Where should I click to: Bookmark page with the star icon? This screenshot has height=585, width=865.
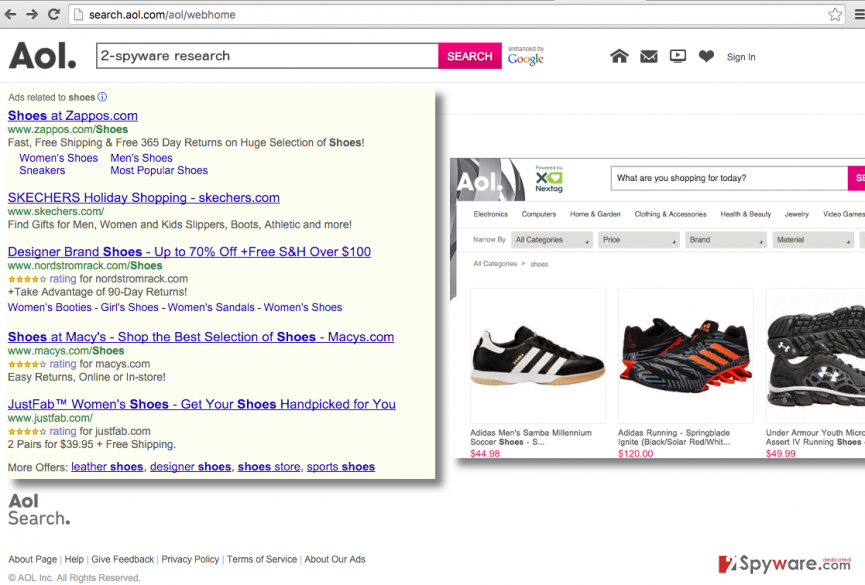tap(835, 14)
